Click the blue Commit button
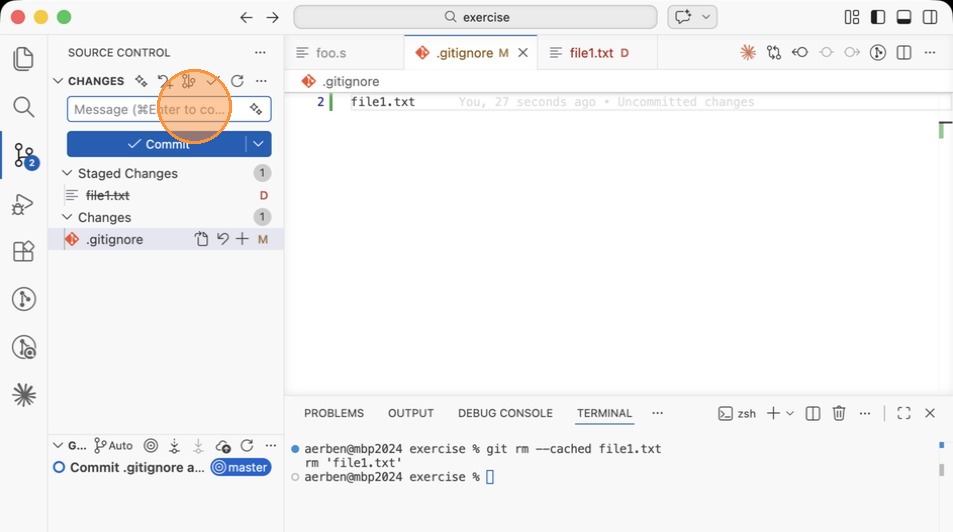Viewport: 953px width, 532px height. tap(156, 144)
